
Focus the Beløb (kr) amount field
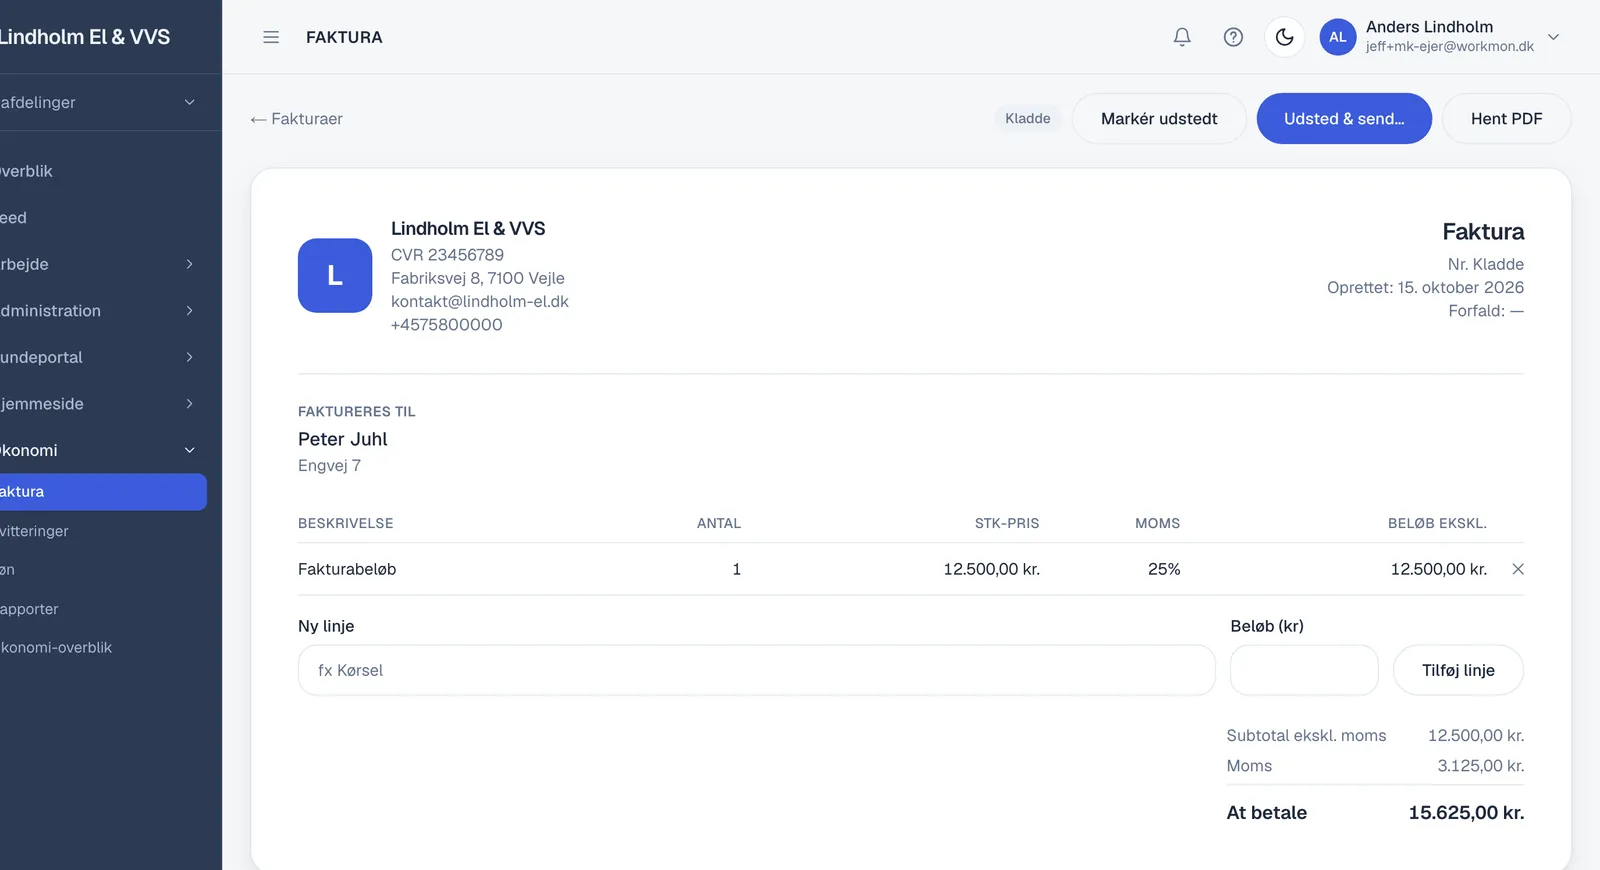pos(1304,670)
